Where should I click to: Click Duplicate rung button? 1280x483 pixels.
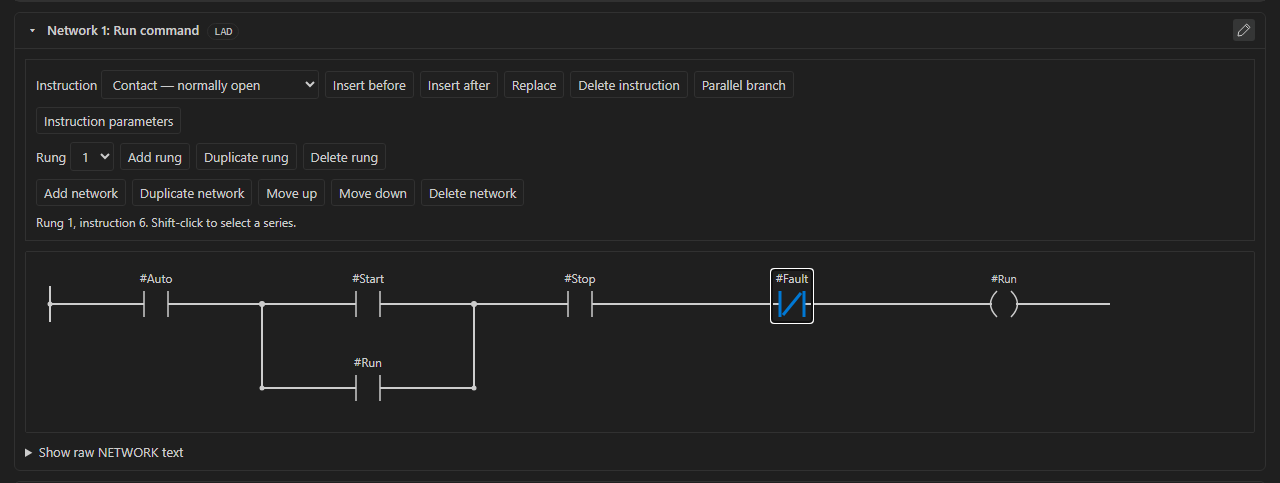click(x=246, y=157)
